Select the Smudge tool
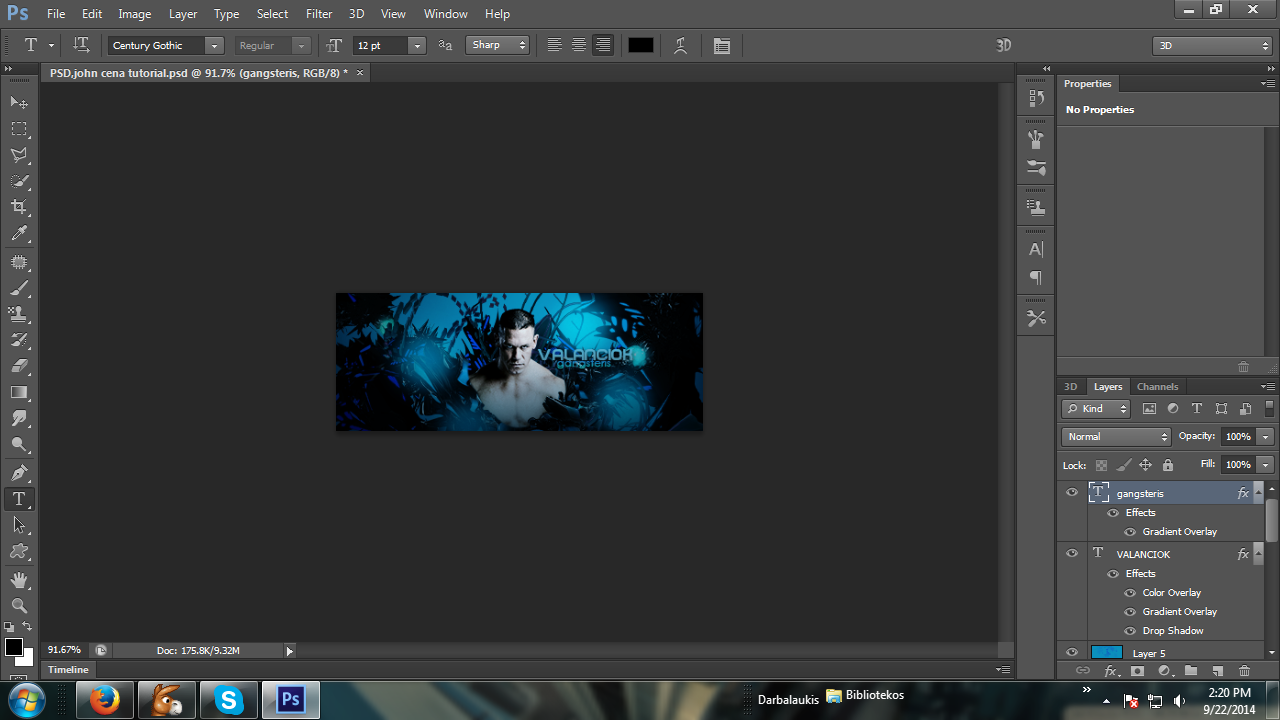The height and width of the screenshot is (720, 1280). click(x=19, y=418)
